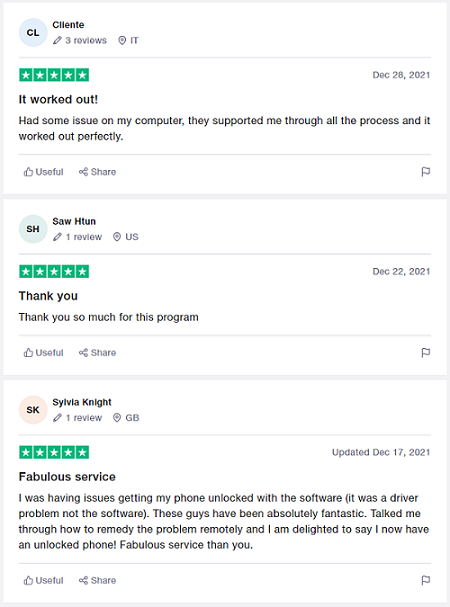
Task: Click the CL avatar for Cliente
Action: pyautogui.click(x=33, y=33)
